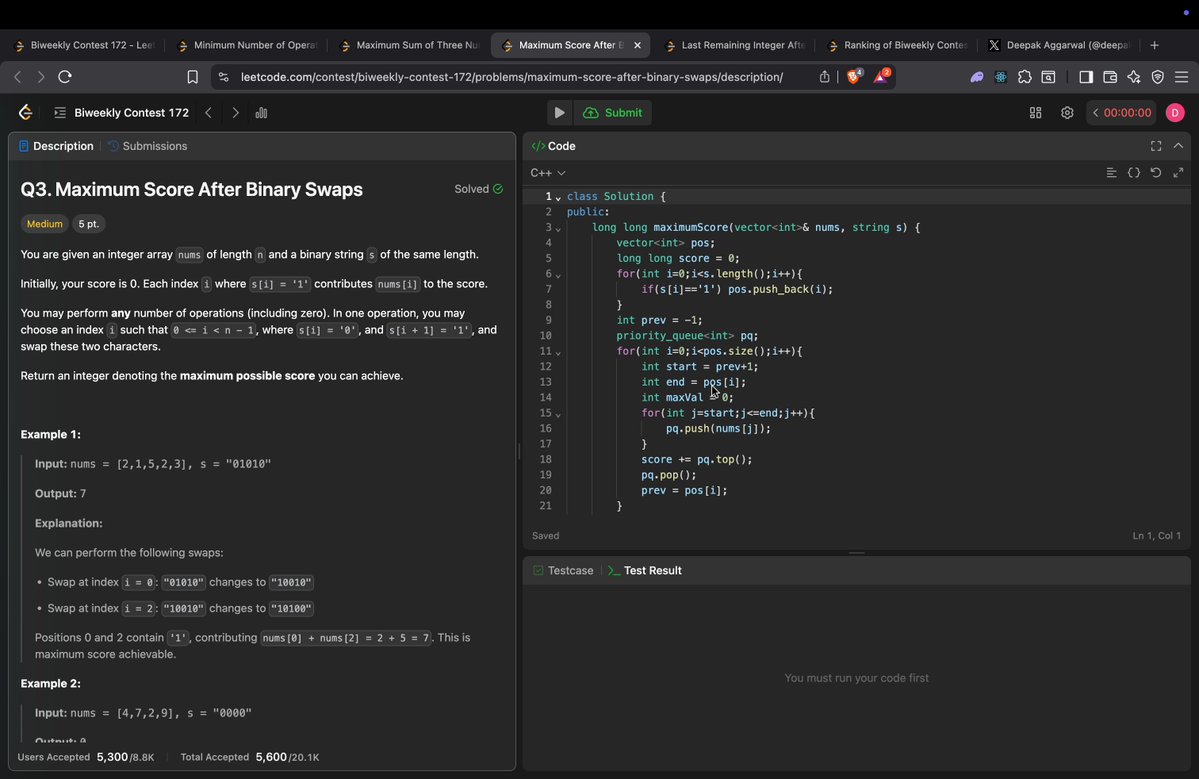Click the leetcode.com address bar

[x=511, y=76]
